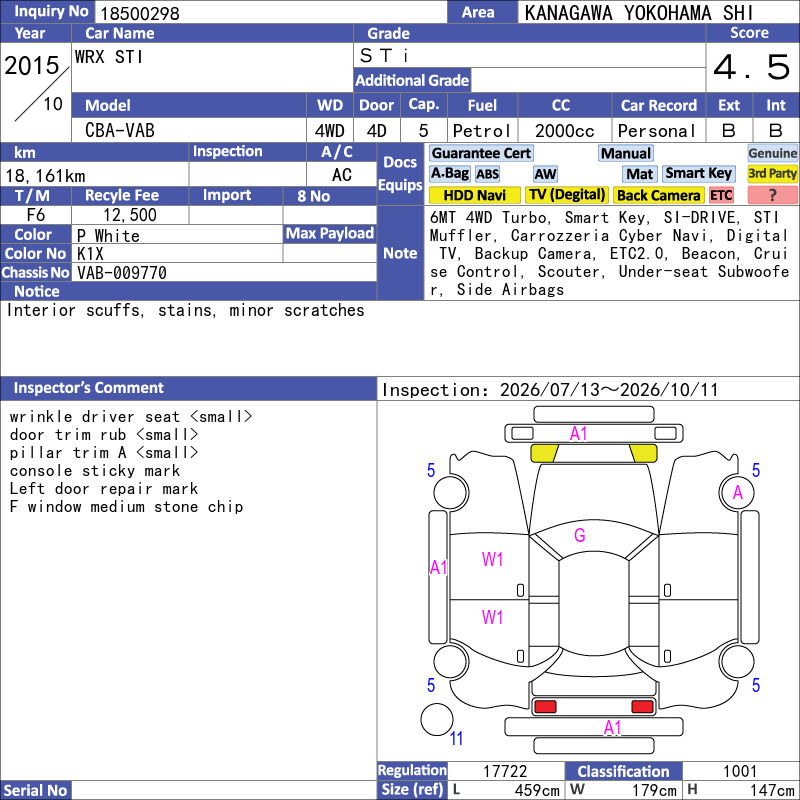This screenshot has height=800, width=800.
Task: Click the TV (Degital) equipment badge
Action: coord(567,195)
